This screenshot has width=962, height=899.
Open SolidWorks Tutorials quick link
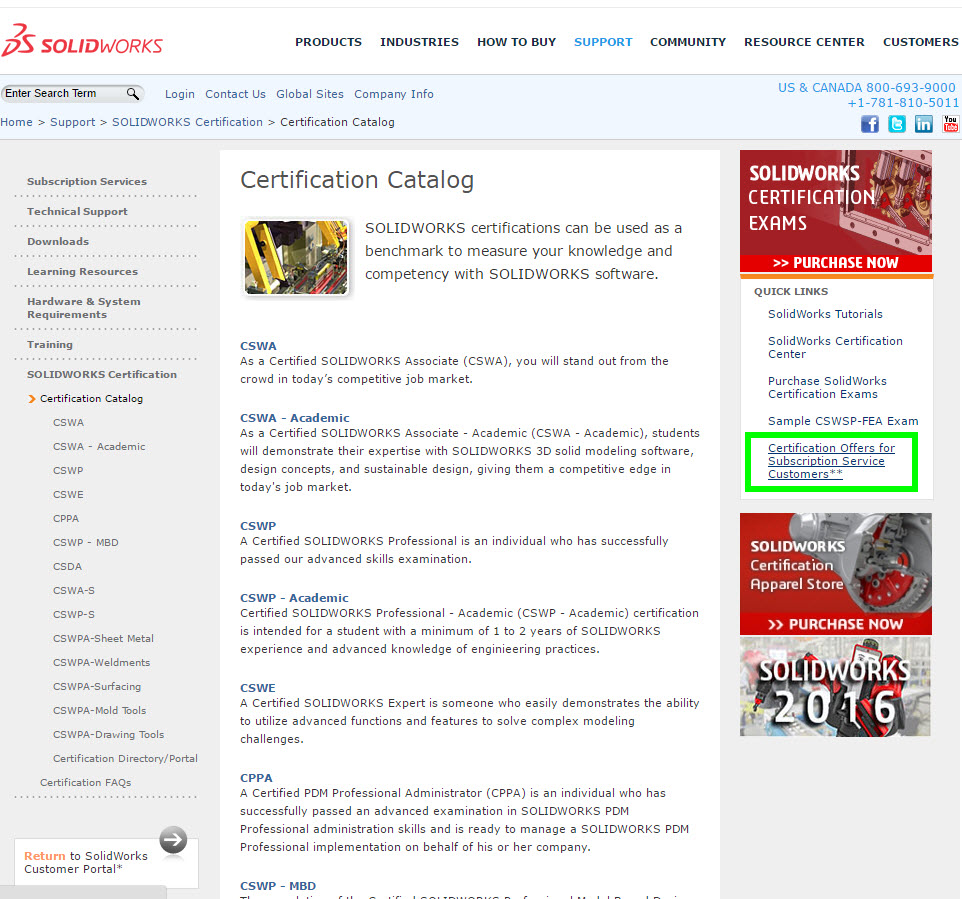825,314
